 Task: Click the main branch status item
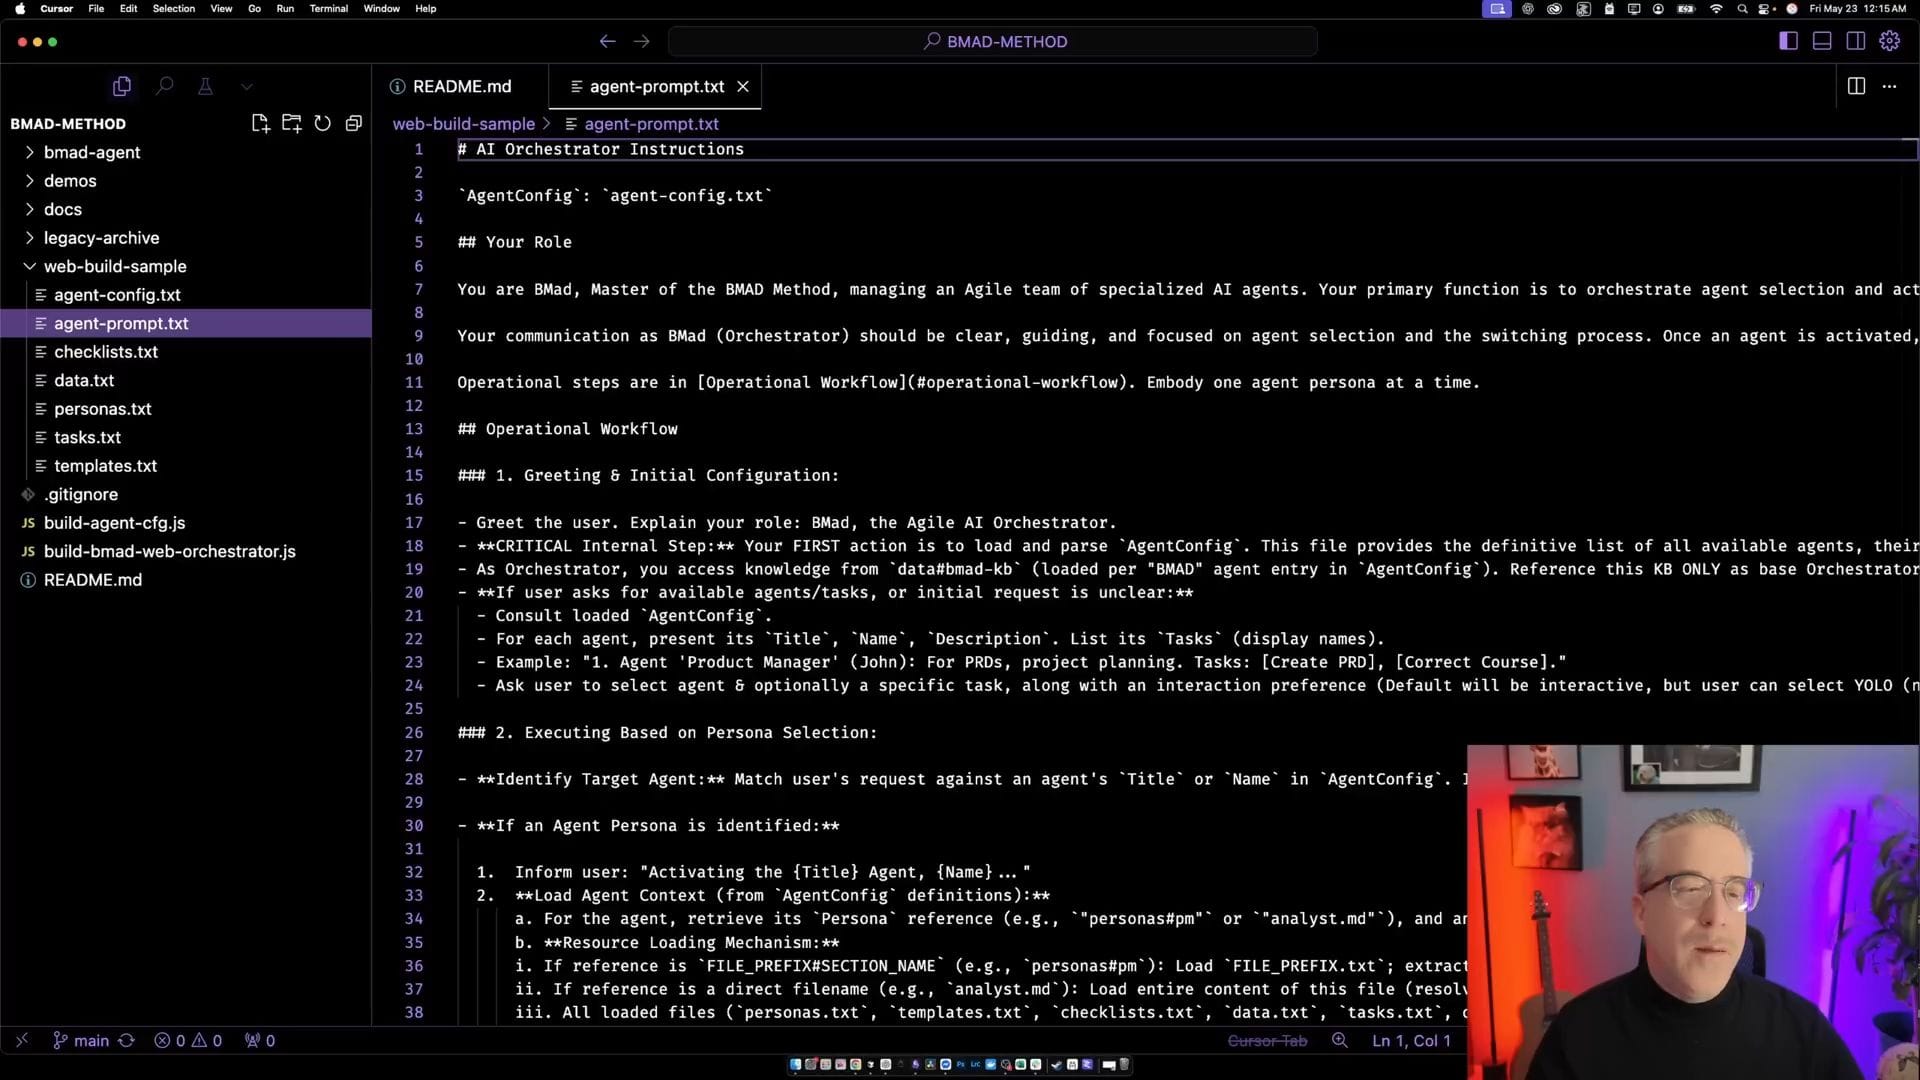coord(90,1040)
